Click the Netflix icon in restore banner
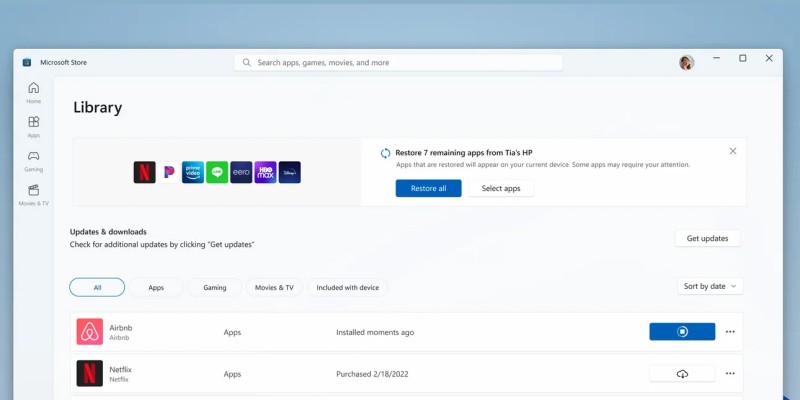Screen dimensions: 800x400 coord(144,172)
